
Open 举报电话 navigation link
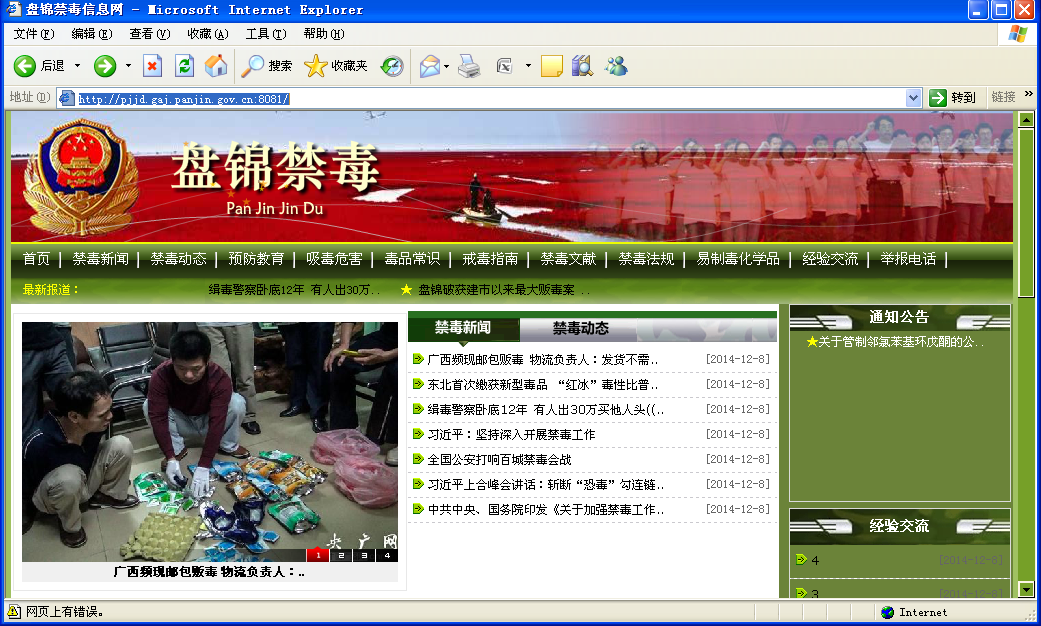908,259
